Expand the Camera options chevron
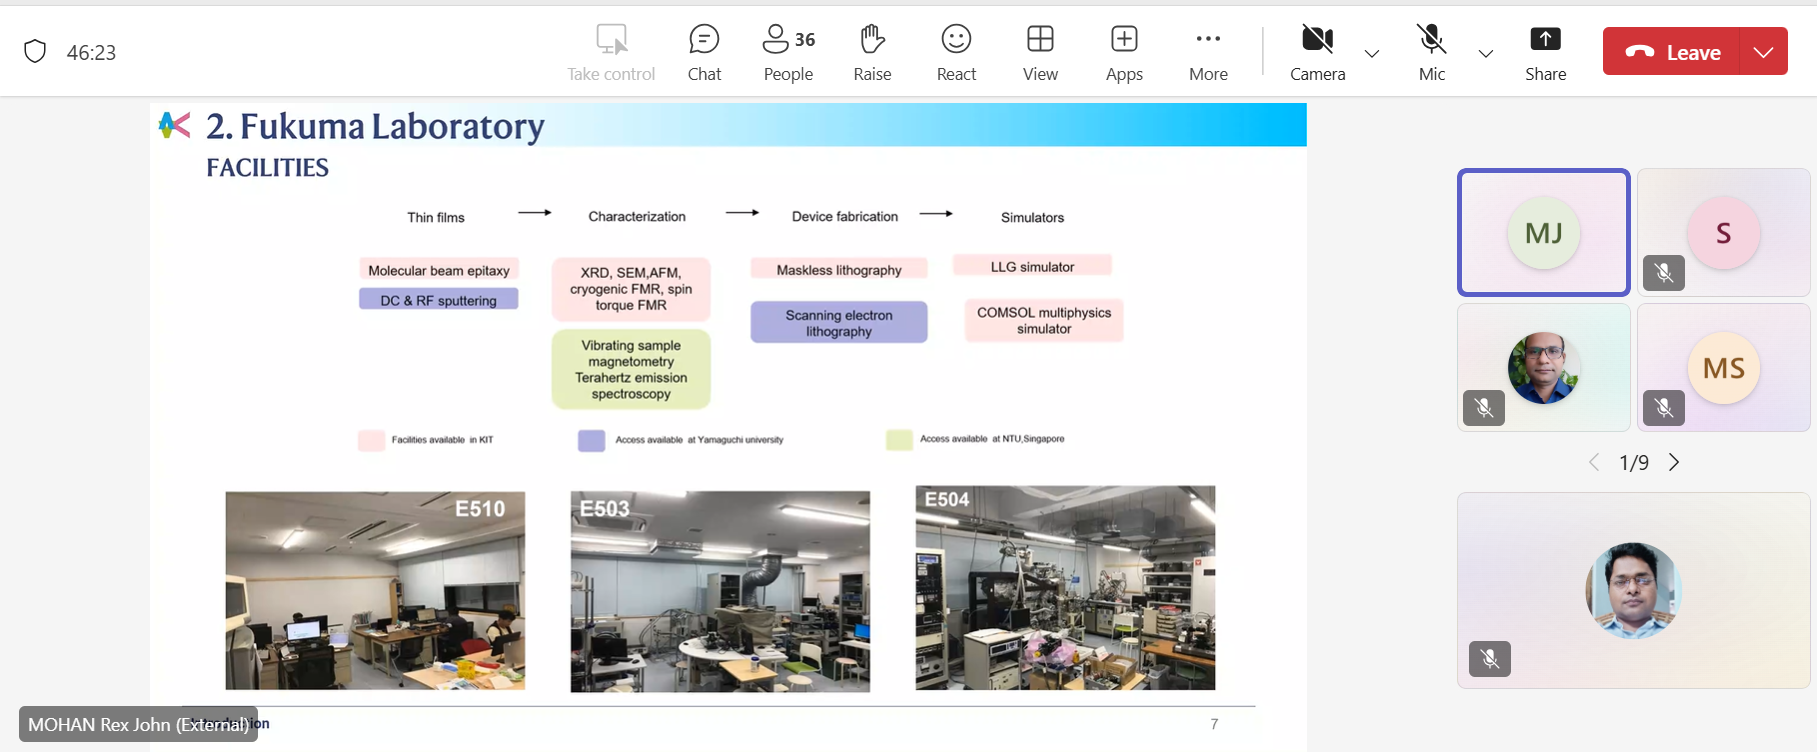The image size is (1817, 752). 1372,54
